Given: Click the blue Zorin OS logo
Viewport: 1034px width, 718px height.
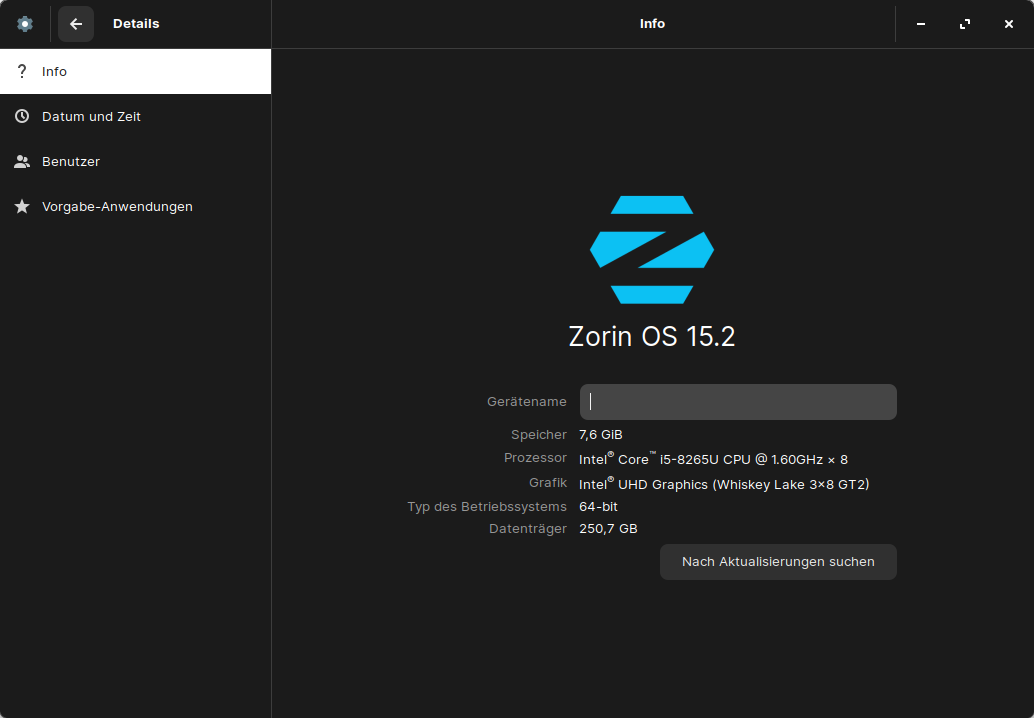Looking at the screenshot, I should pos(652,250).
